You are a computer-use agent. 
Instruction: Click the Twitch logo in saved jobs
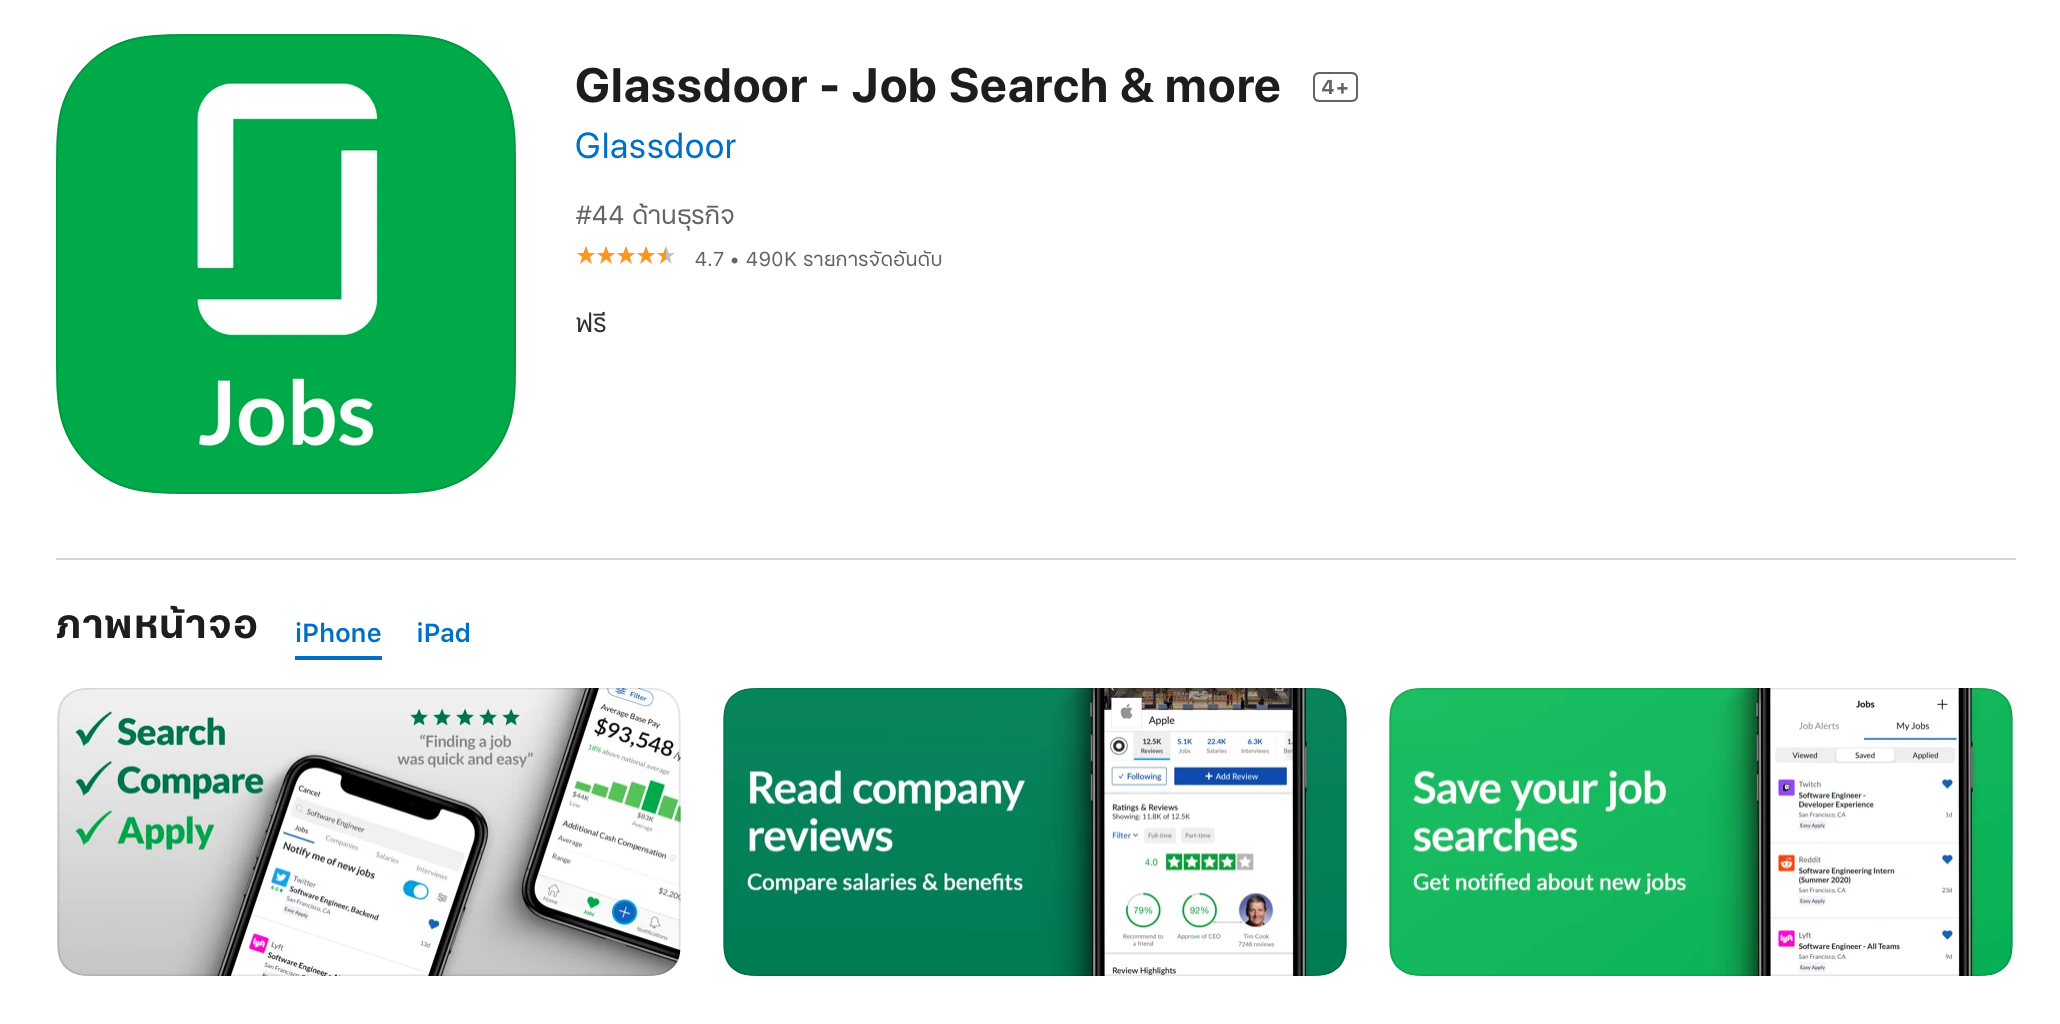[1786, 788]
